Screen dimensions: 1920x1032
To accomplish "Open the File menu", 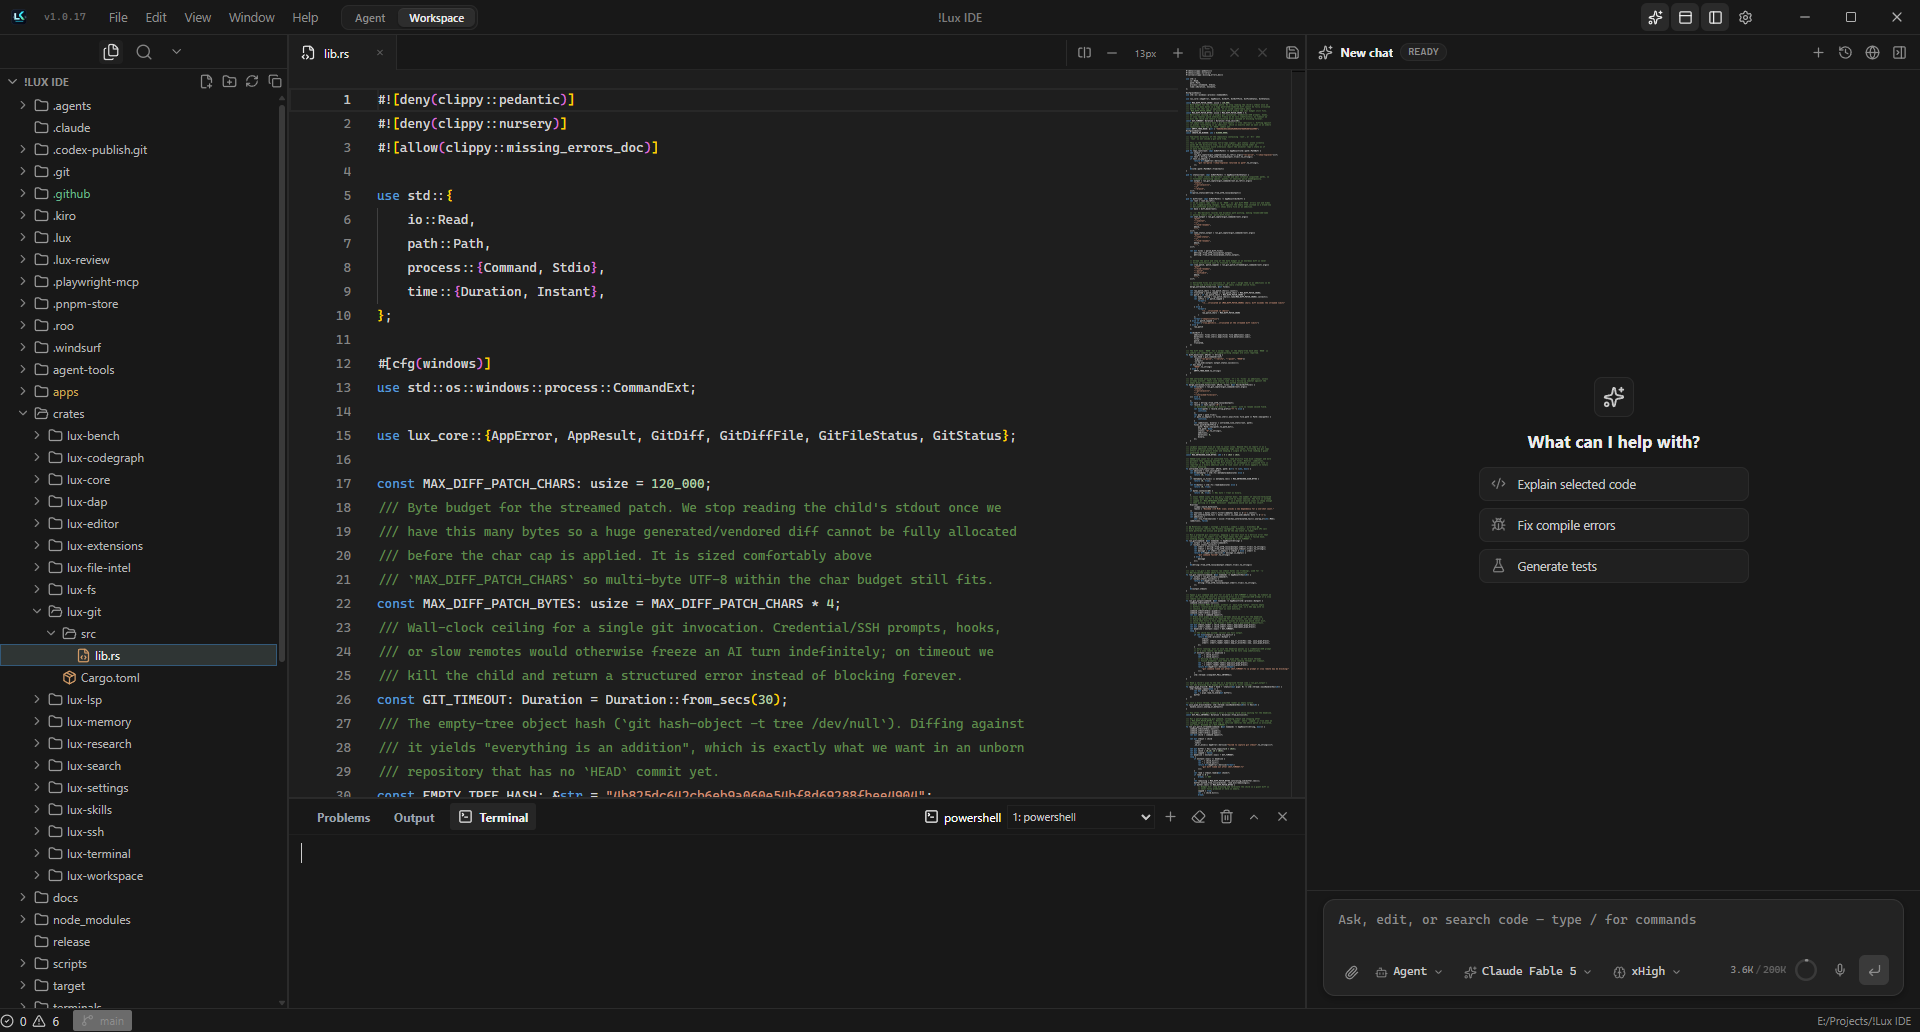I will (118, 18).
